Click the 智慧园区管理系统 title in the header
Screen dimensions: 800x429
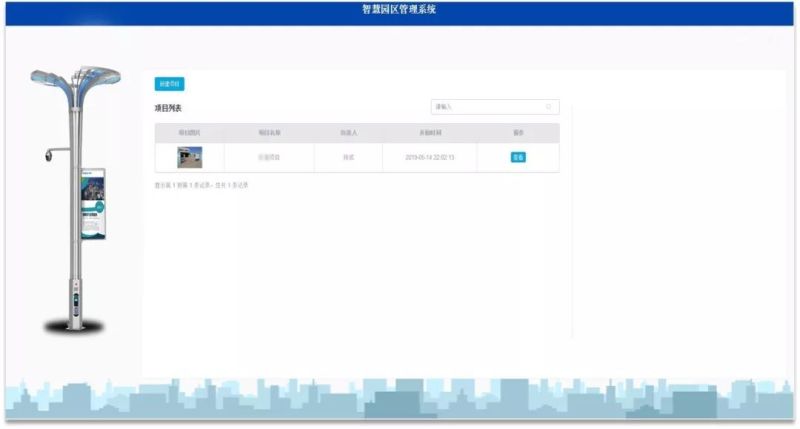click(x=399, y=10)
